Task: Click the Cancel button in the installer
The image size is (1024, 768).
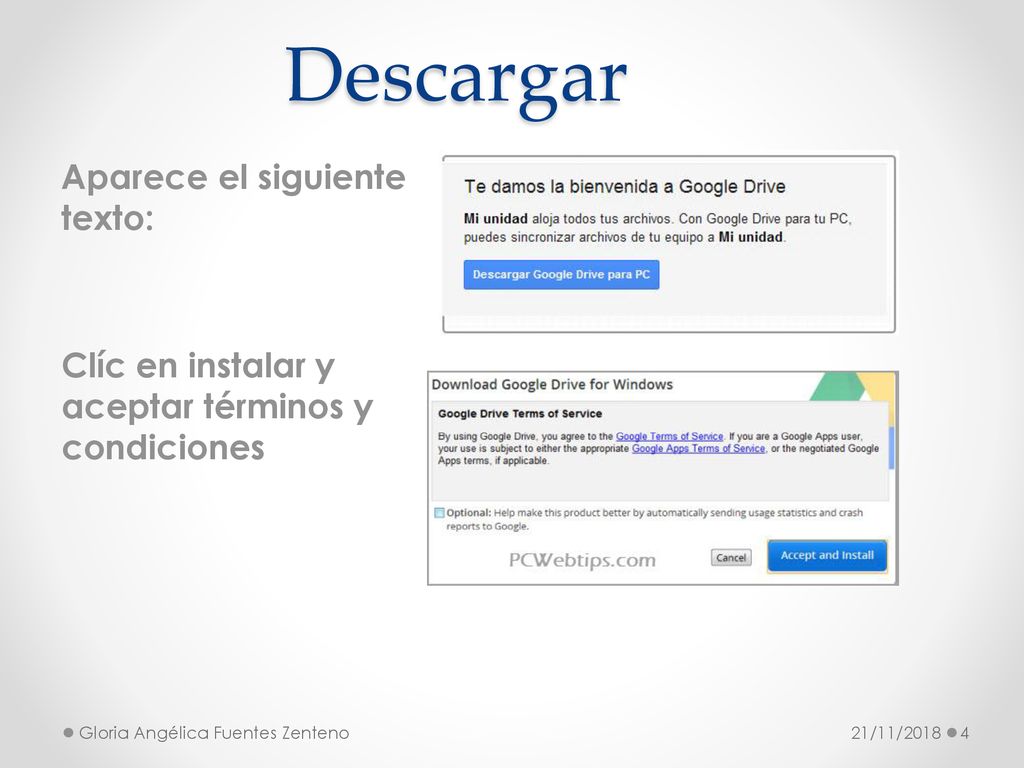Action: coord(731,558)
